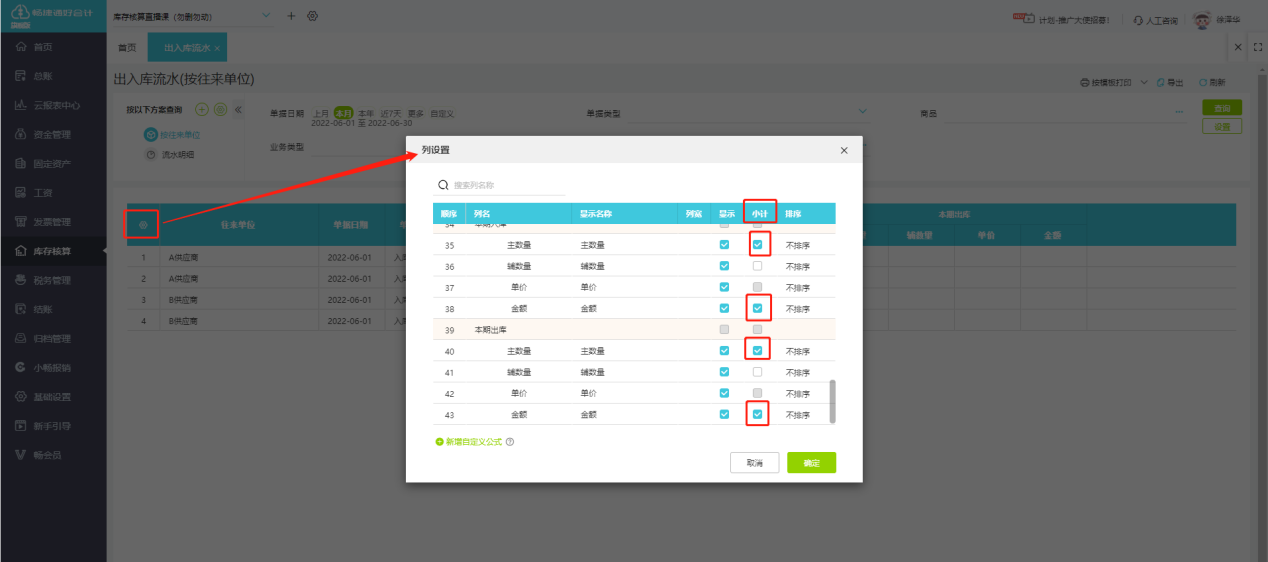This screenshot has width=1268, height=562.
Task: Open the 按模板打印 dropdown arrow
Action: point(1144,82)
